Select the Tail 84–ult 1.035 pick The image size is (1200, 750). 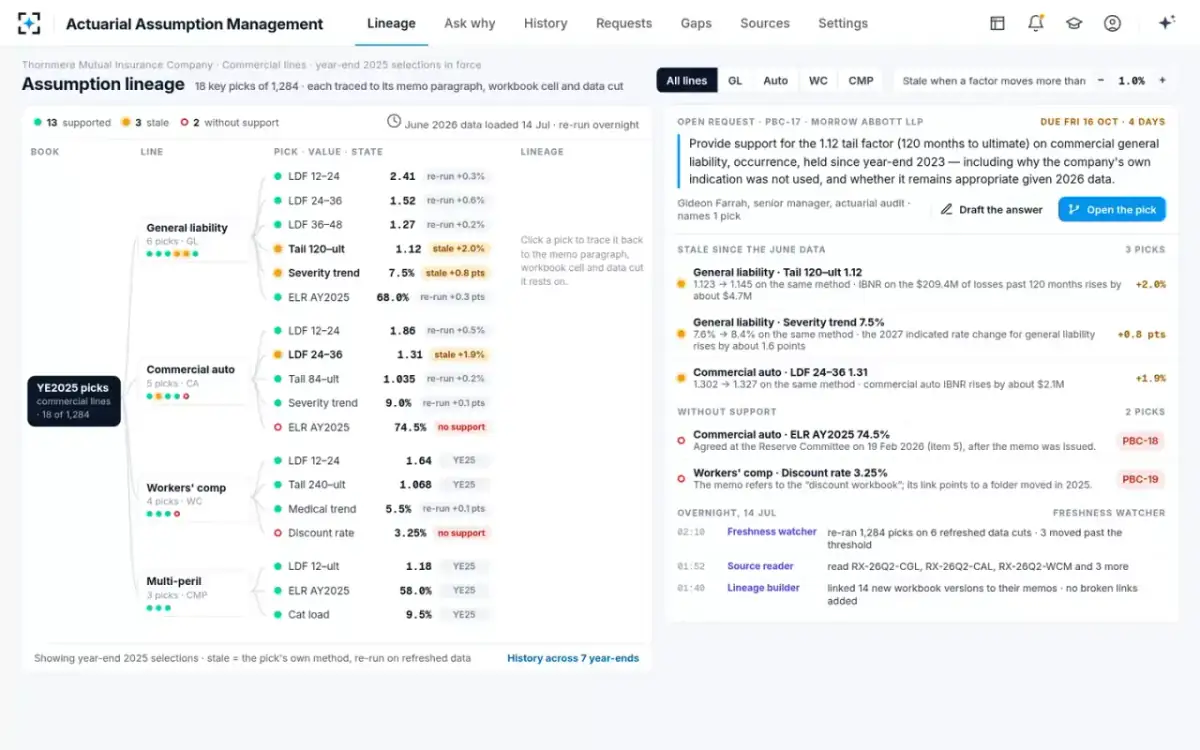pyautogui.click(x=383, y=379)
